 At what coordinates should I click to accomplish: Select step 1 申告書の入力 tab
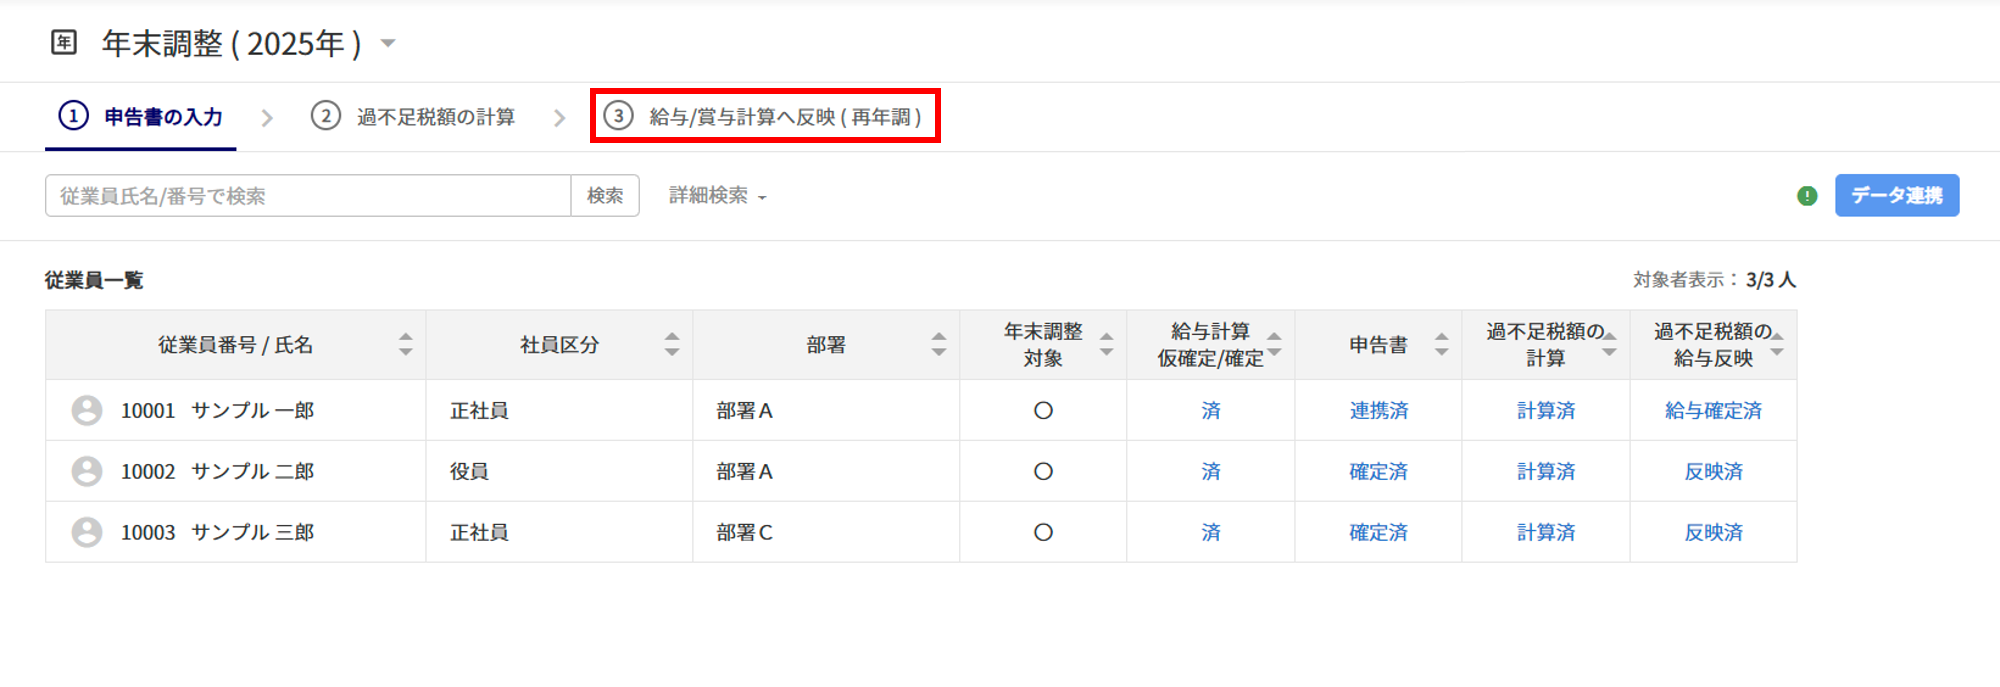pyautogui.click(x=141, y=117)
